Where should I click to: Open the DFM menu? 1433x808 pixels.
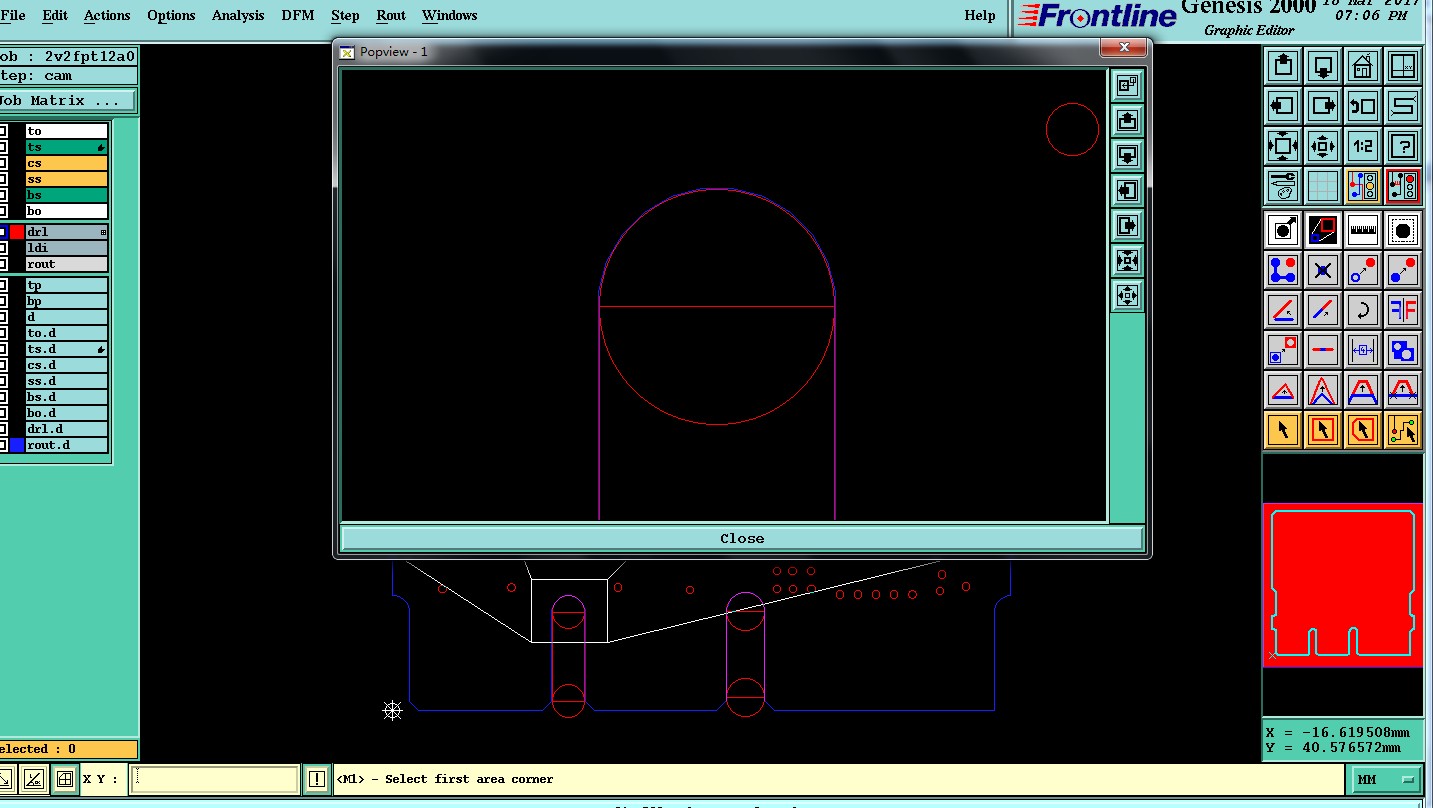pos(297,15)
